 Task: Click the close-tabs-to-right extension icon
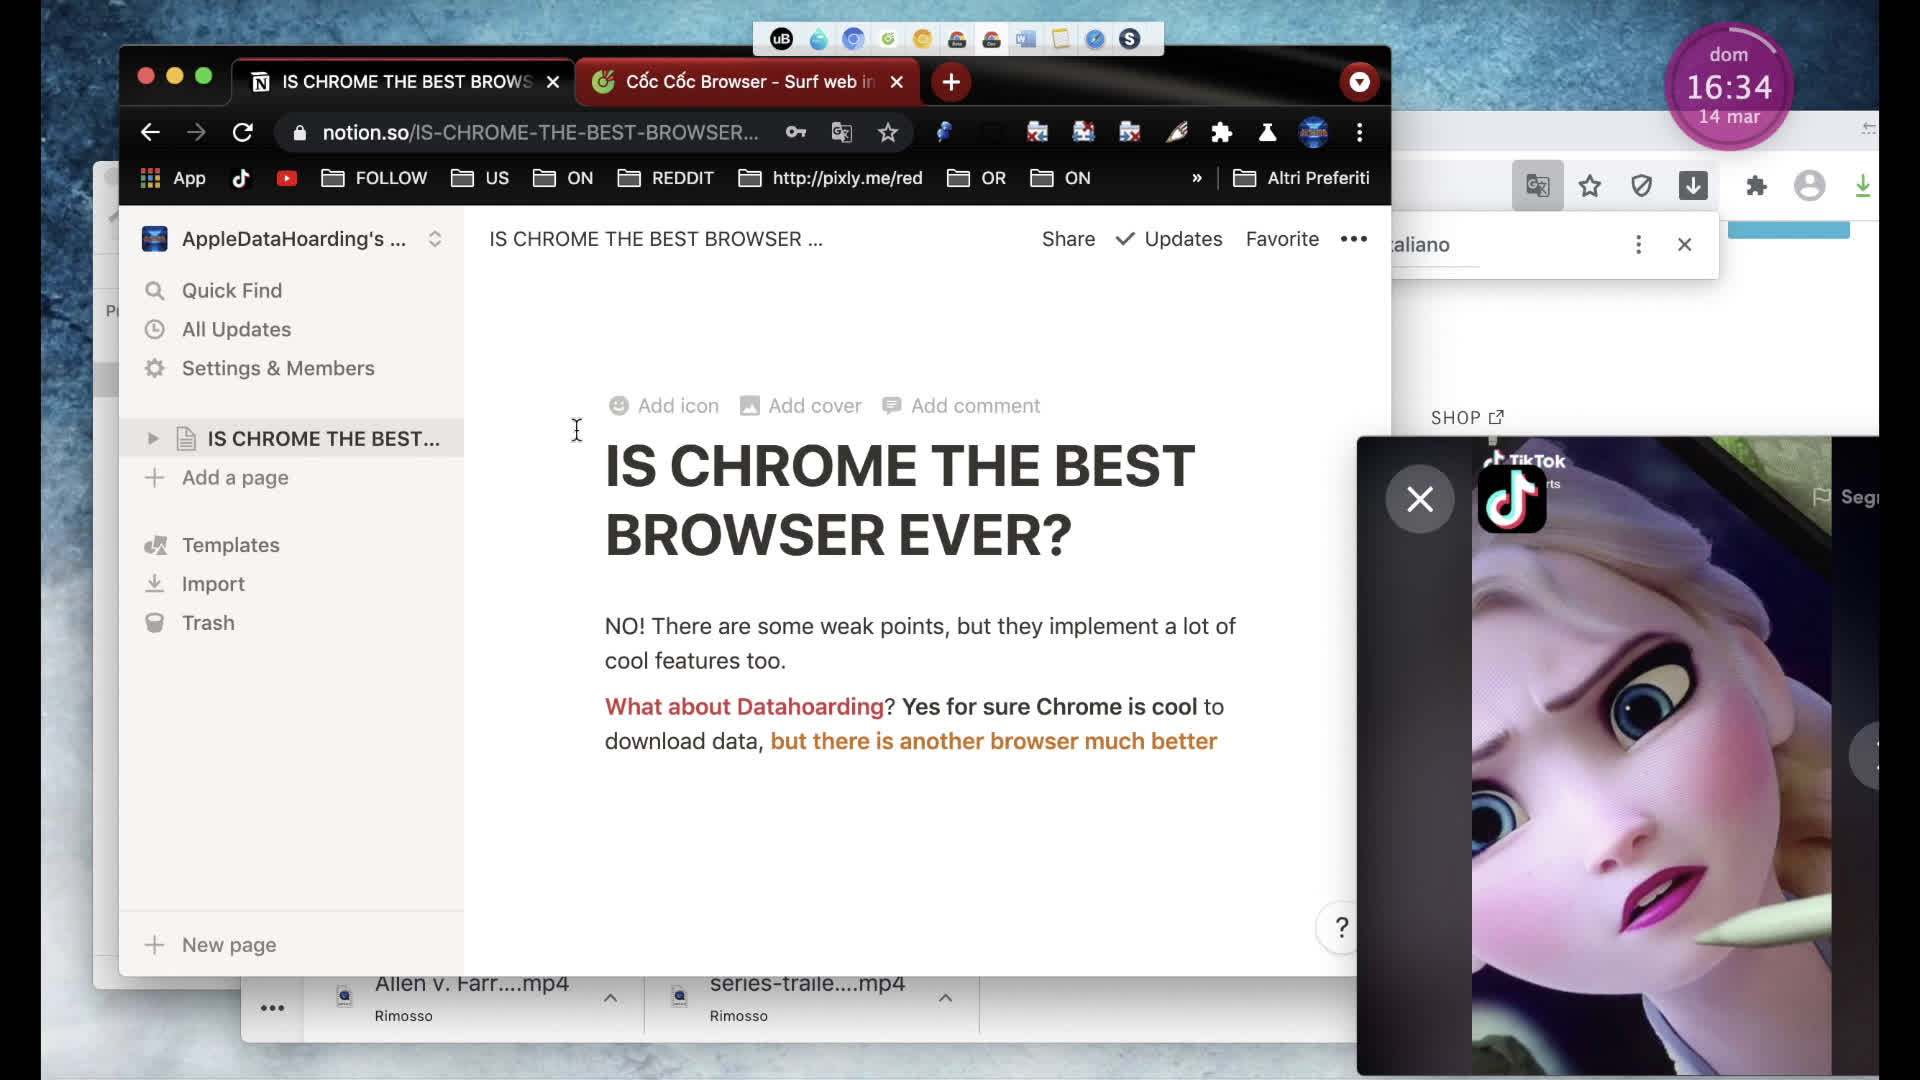(x=1129, y=132)
